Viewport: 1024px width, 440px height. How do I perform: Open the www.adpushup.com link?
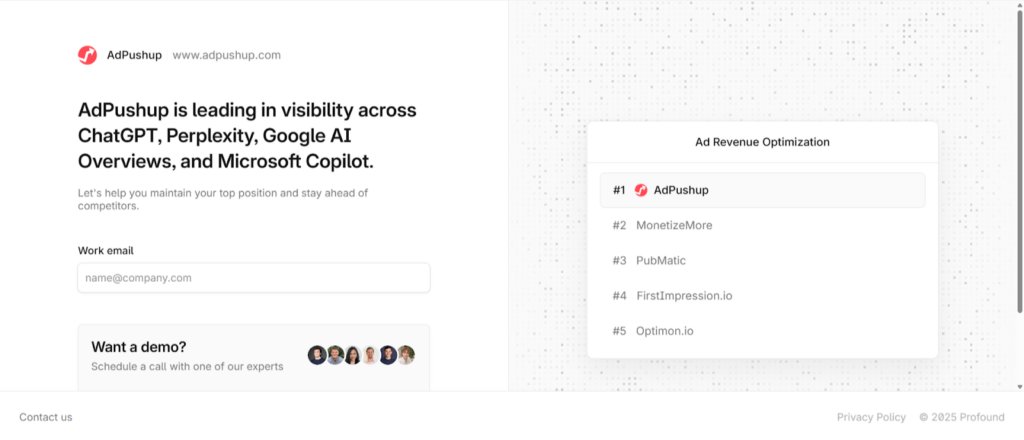click(226, 55)
